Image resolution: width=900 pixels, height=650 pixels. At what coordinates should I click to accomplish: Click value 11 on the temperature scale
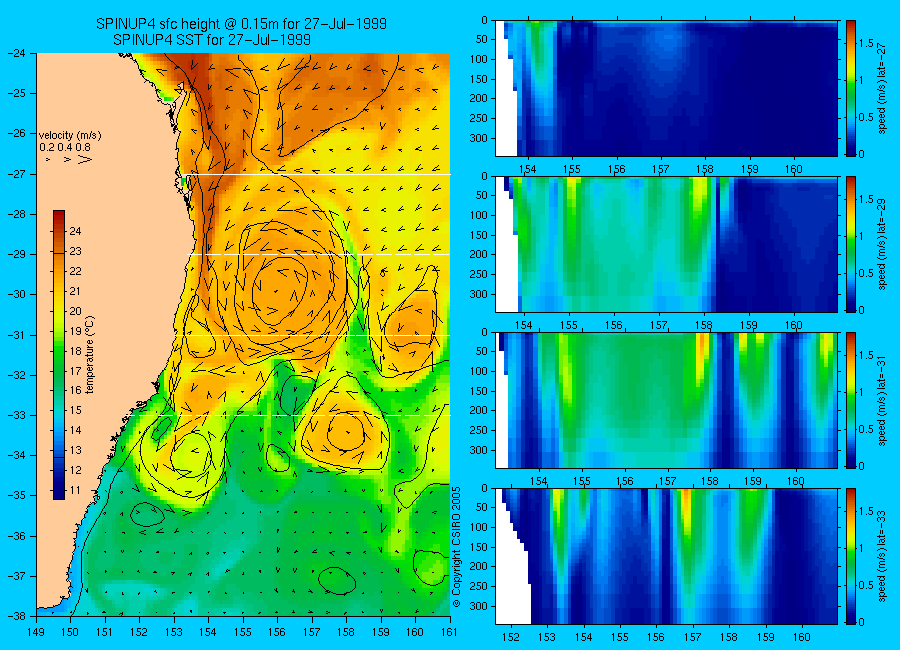coord(75,490)
